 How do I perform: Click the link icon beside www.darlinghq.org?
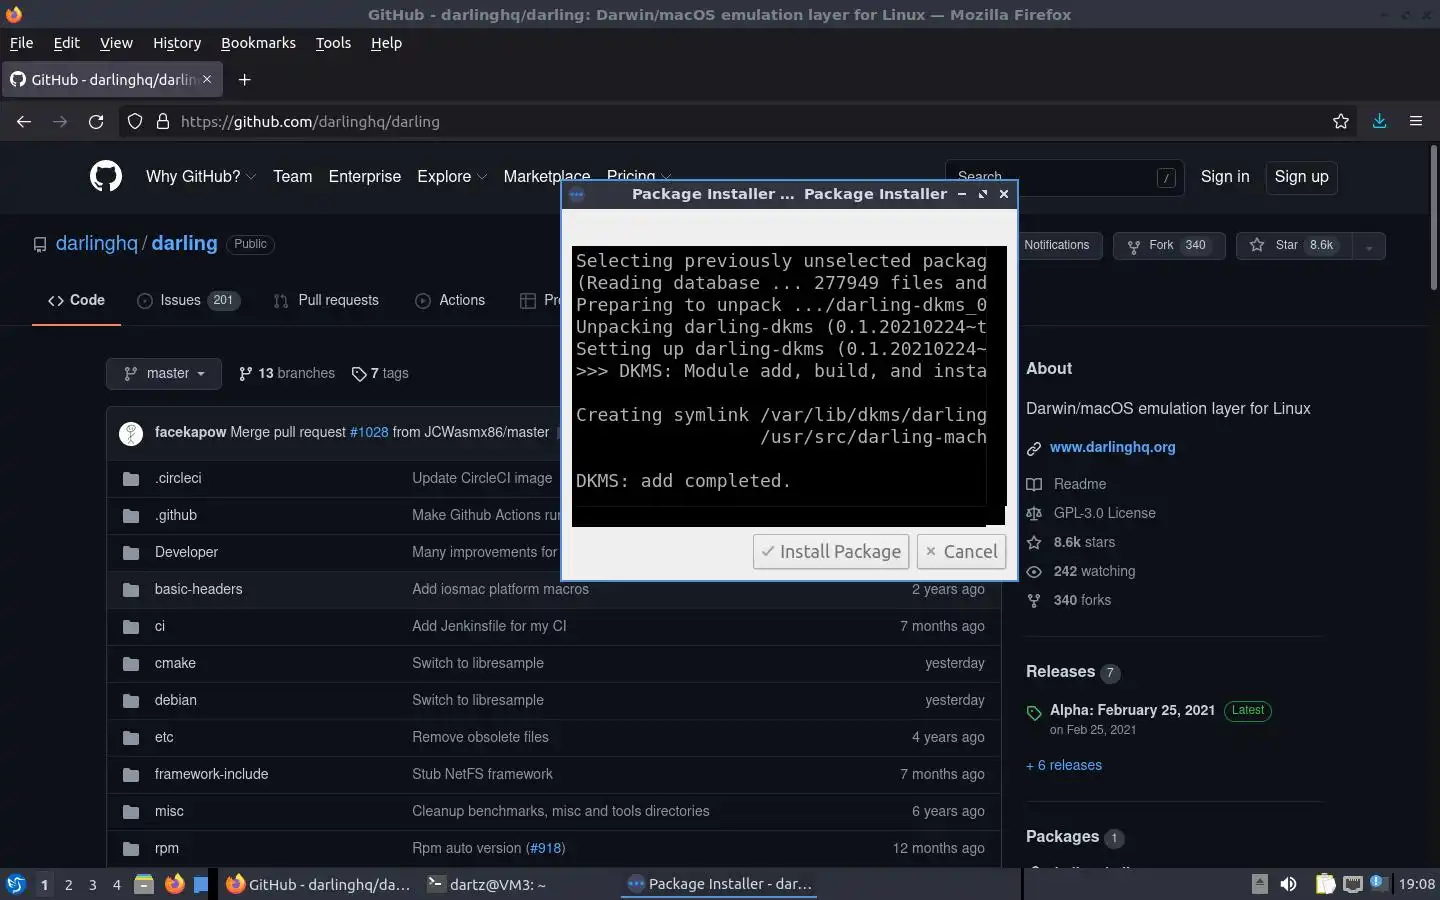(x=1034, y=448)
